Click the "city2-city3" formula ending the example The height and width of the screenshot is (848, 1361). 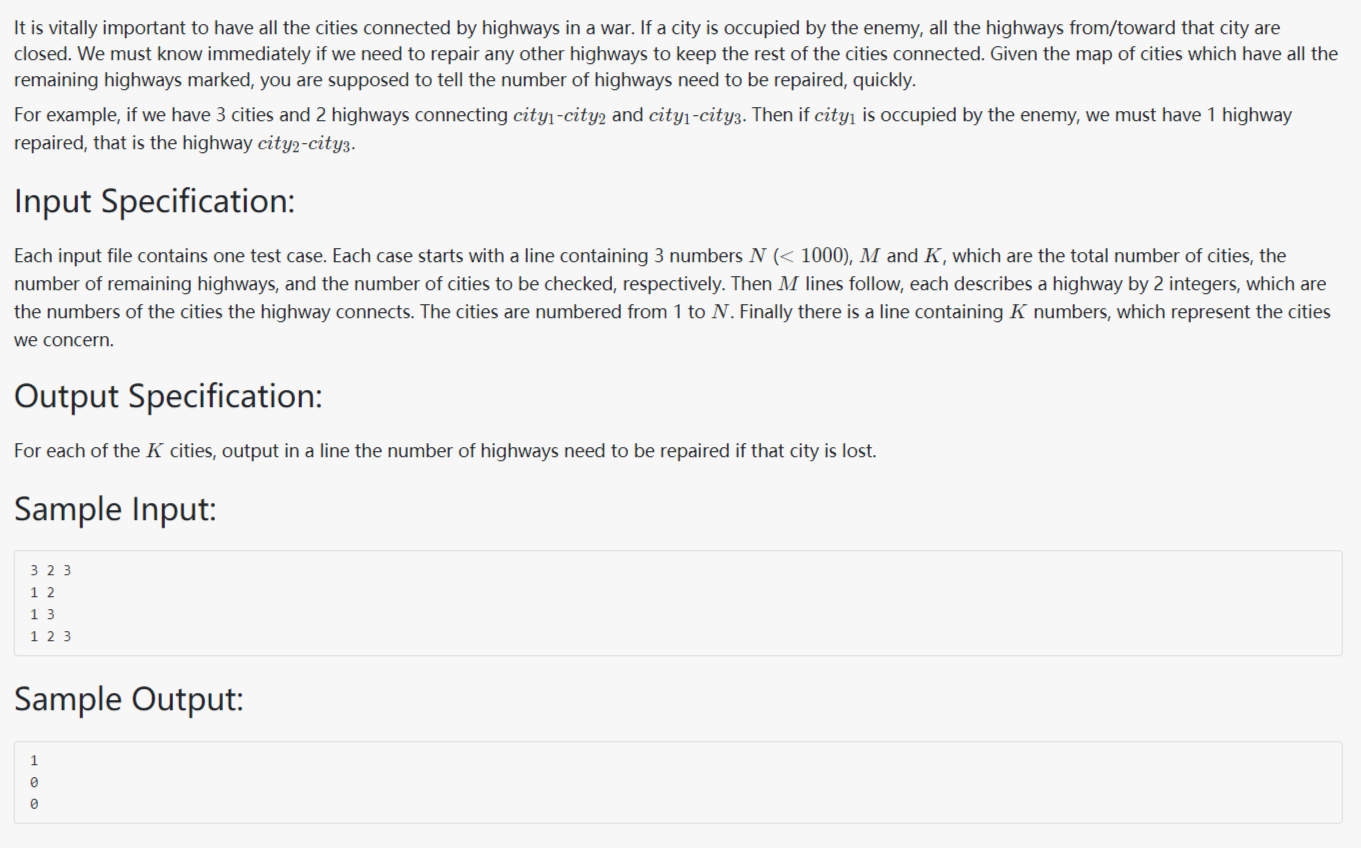point(305,143)
